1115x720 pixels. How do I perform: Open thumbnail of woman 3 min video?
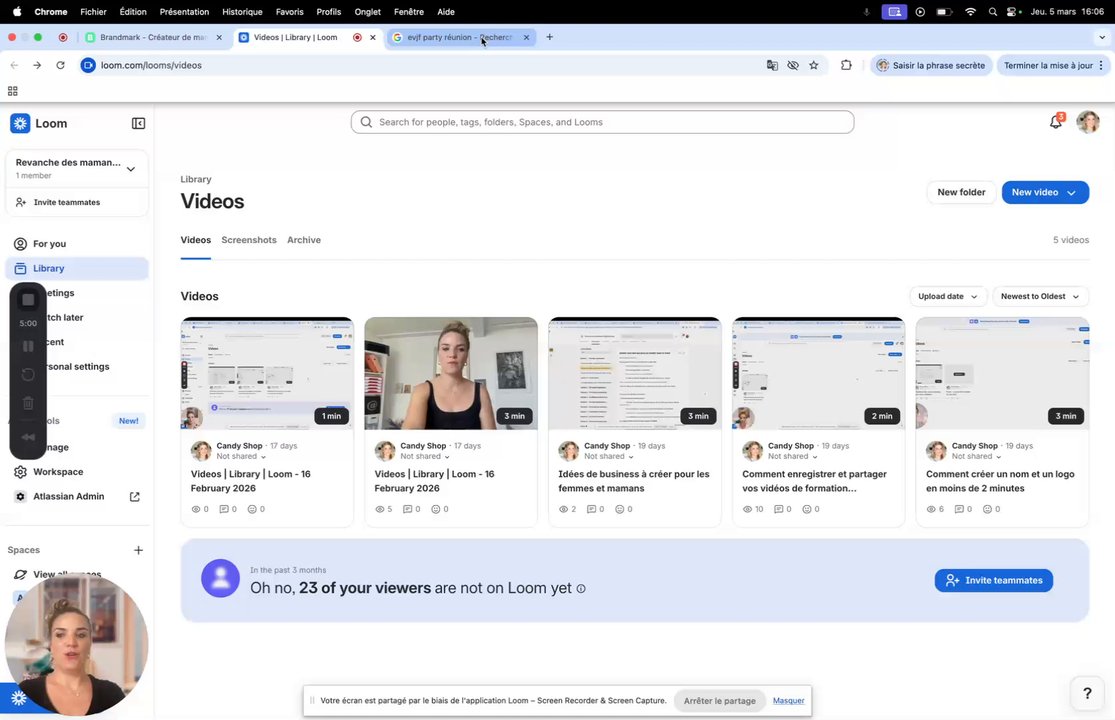451,373
